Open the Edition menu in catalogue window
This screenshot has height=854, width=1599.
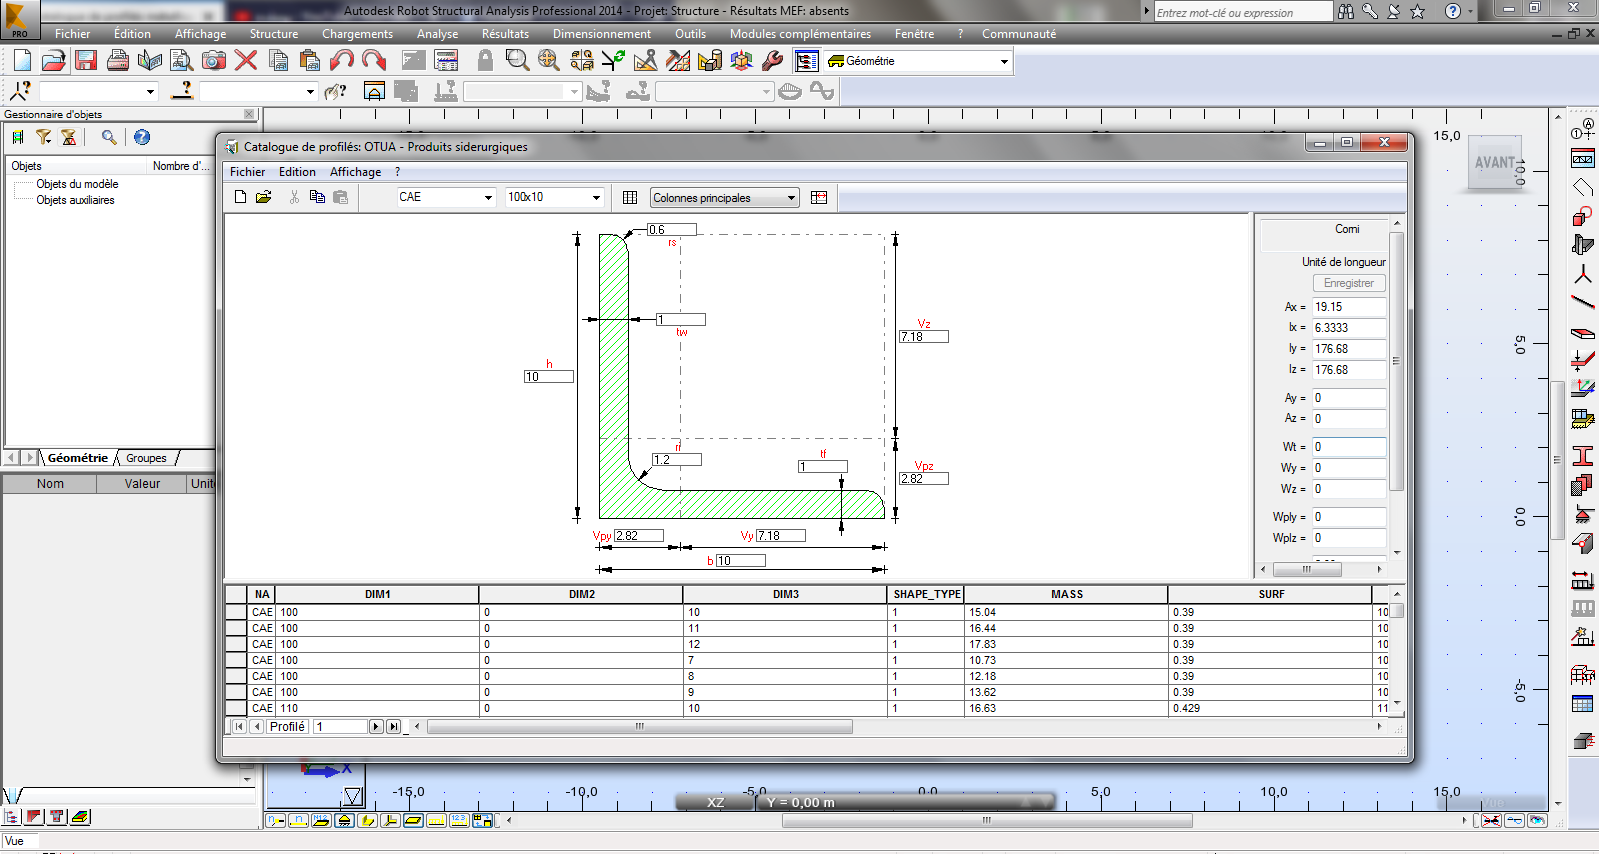pyautogui.click(x=297, y=172)
